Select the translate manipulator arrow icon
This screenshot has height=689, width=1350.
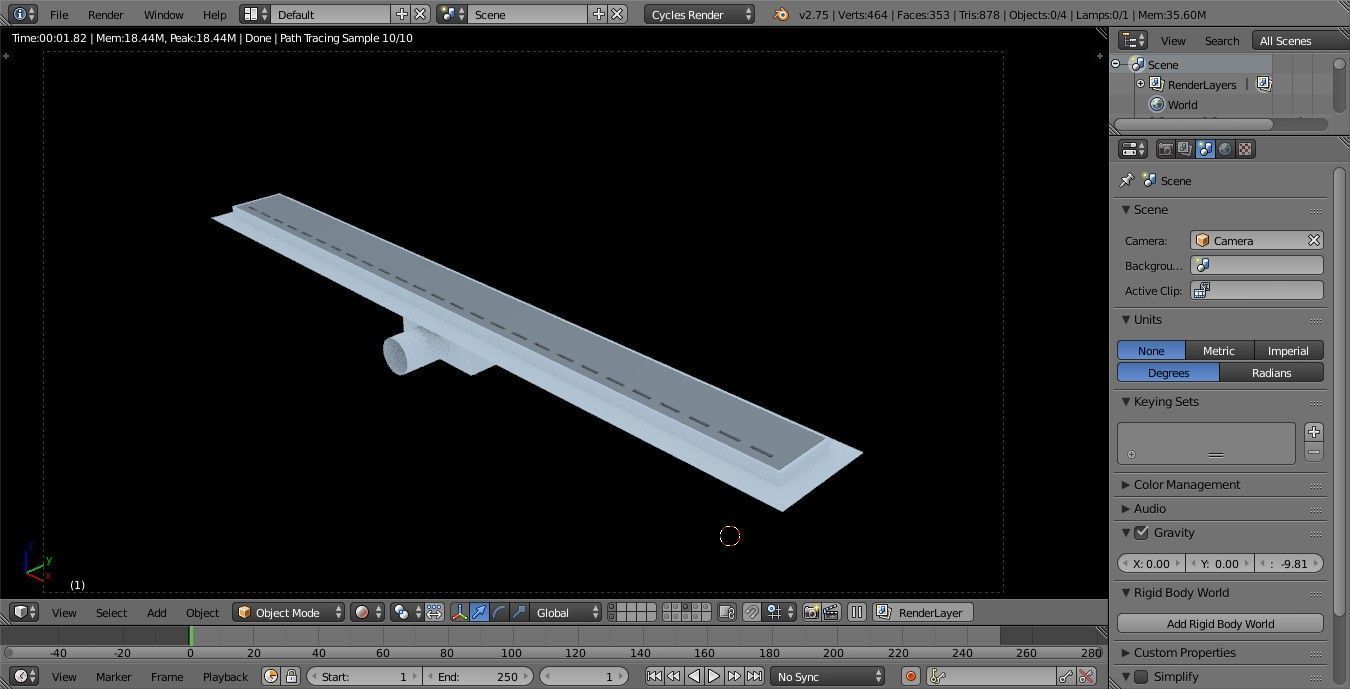tap(479, 612)
